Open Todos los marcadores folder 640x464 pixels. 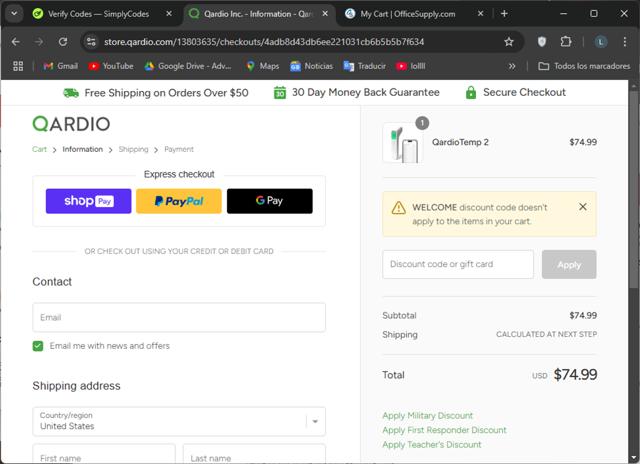pos(584,66)
